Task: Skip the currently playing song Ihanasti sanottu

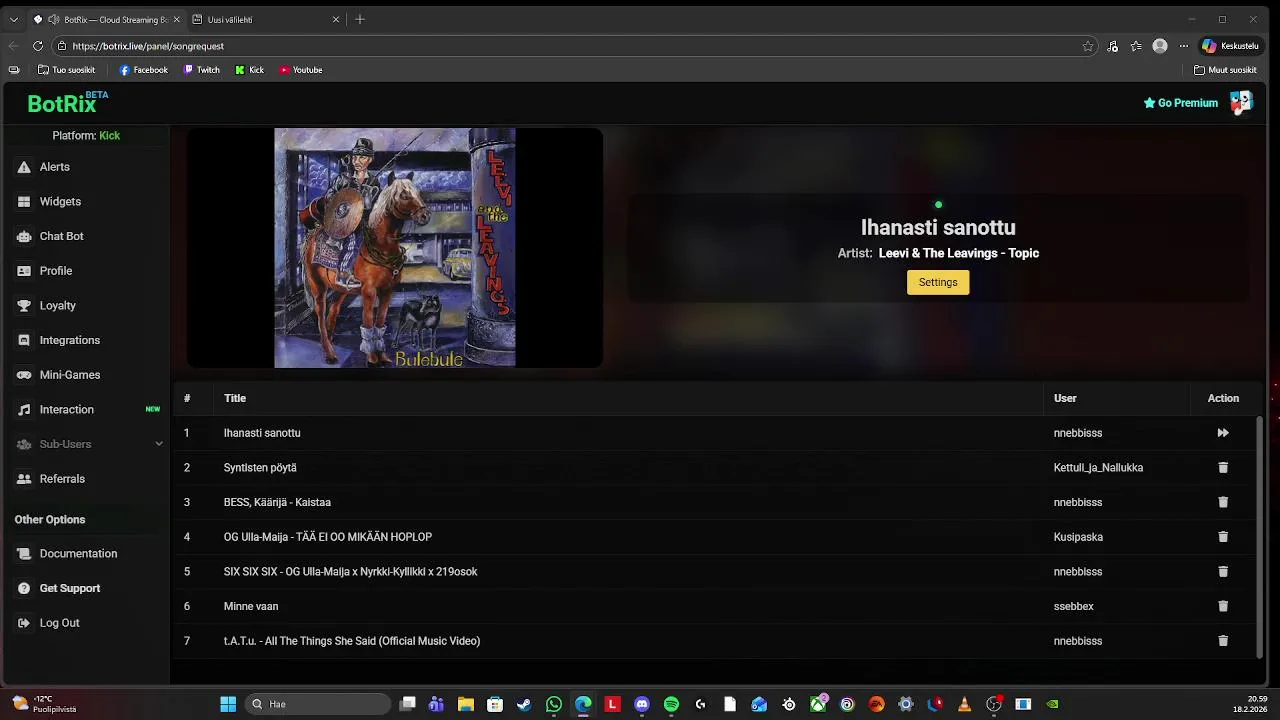Action: point(1222,433)
